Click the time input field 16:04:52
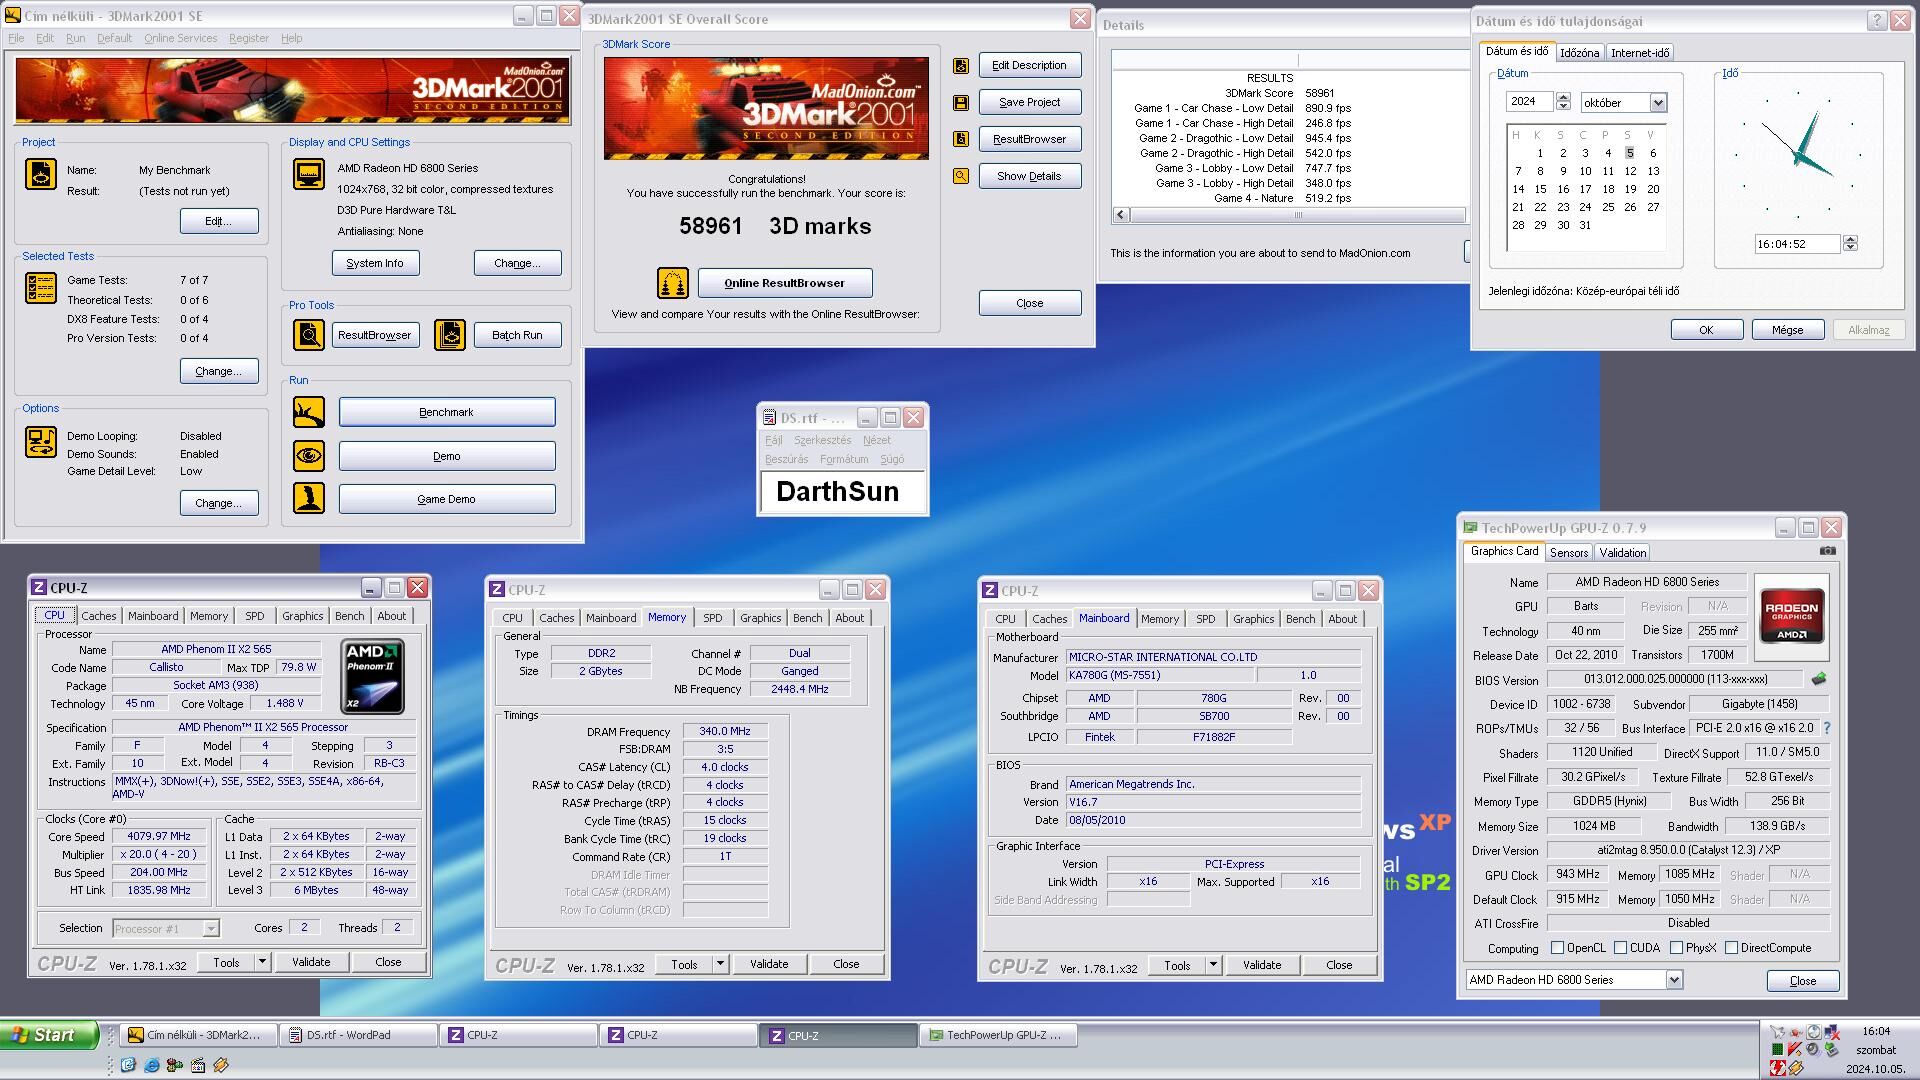The width and height of the screenshot is (1920, 1080). (1797, 244)
